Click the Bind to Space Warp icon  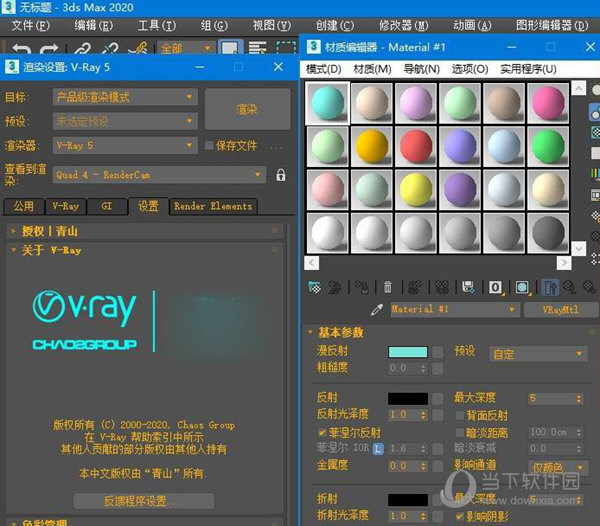pyautogui.click(x=138, y=49)
